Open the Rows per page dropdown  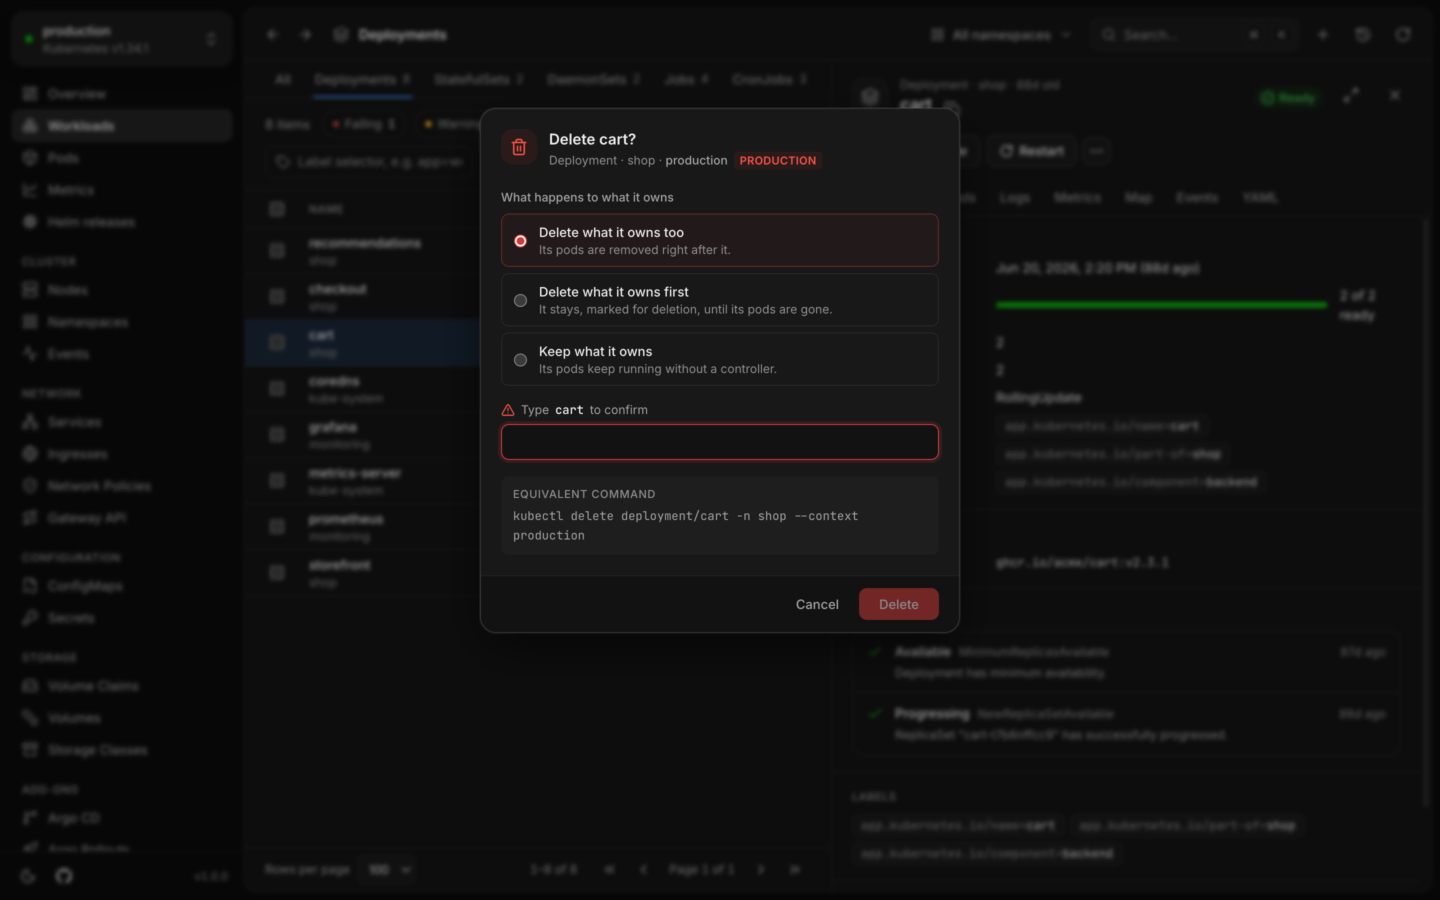click(x=389, y=870)
